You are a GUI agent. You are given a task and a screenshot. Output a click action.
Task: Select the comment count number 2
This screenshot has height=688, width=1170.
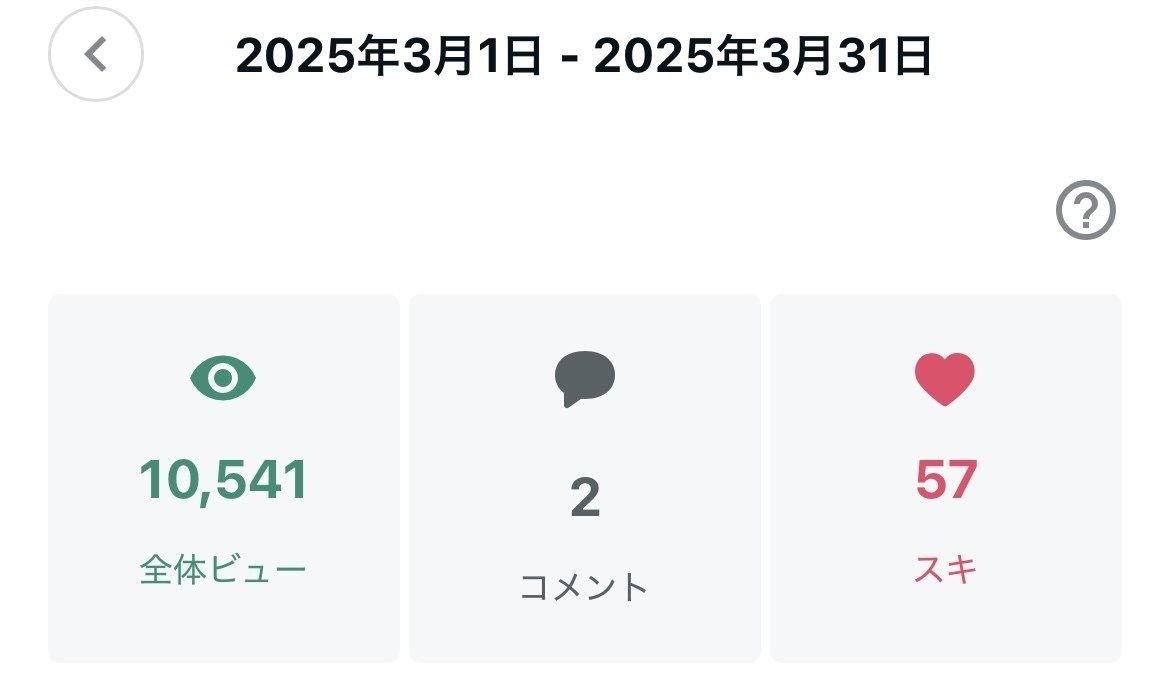[584, 499]
